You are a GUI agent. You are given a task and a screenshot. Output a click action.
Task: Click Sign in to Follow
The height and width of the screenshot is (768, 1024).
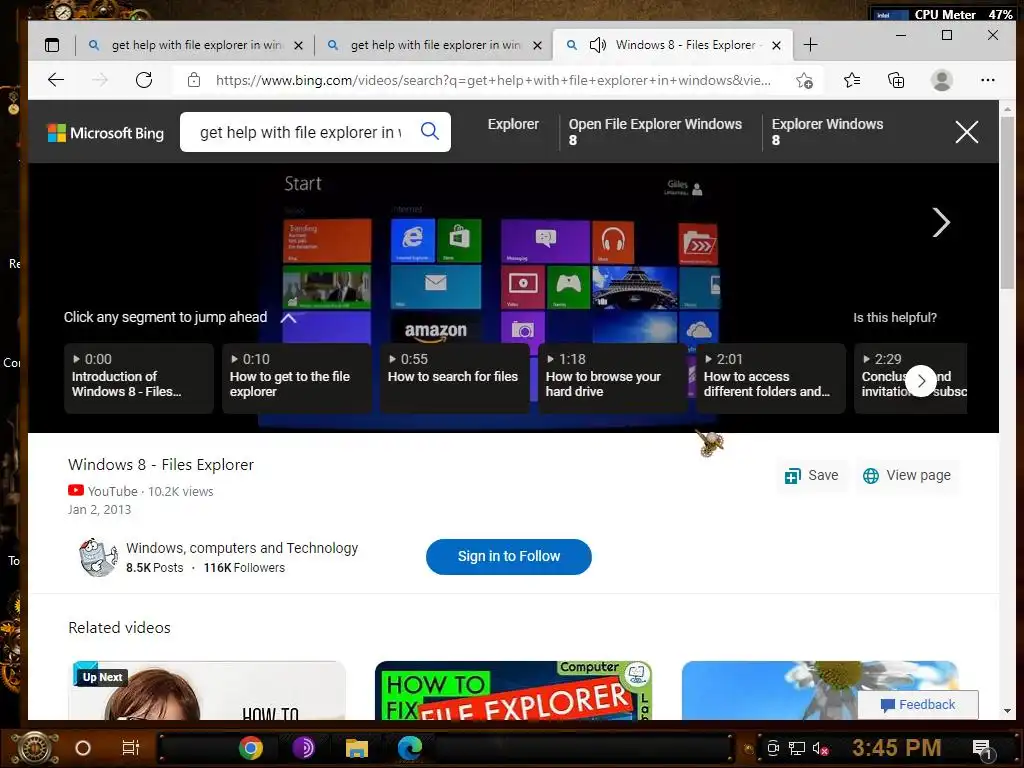(509, 556)
